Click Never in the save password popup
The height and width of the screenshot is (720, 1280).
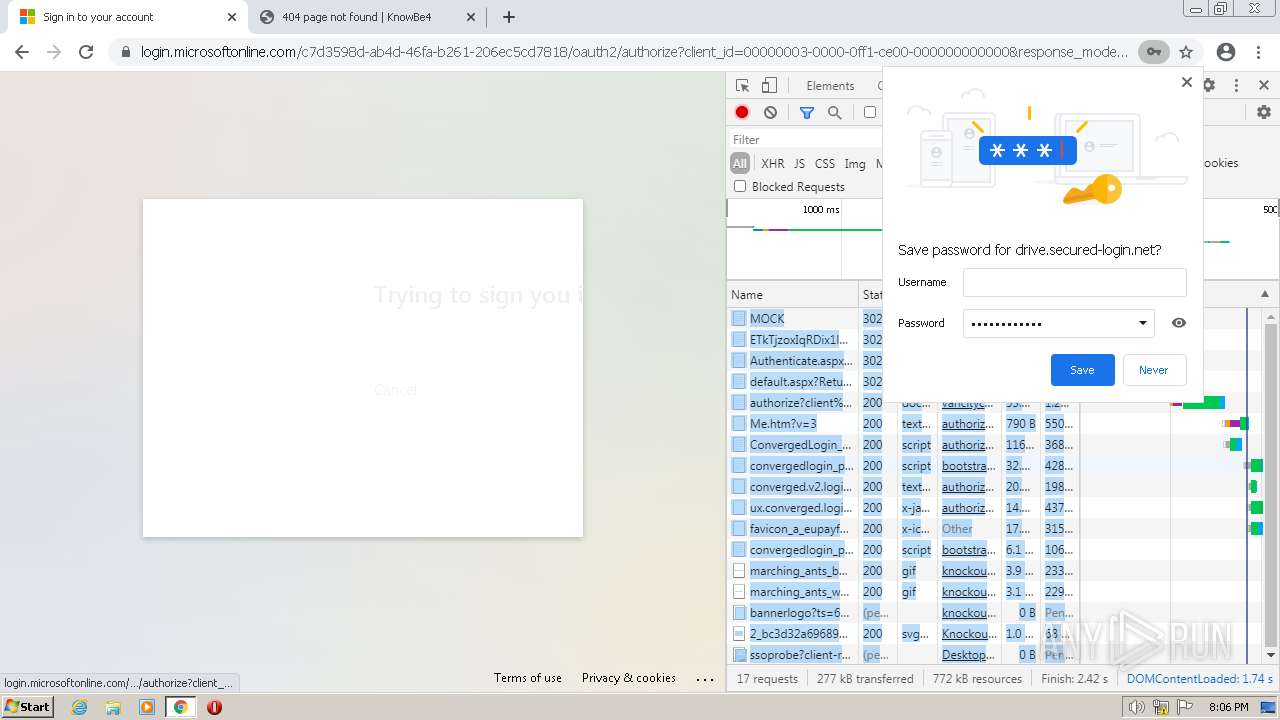1153,370
